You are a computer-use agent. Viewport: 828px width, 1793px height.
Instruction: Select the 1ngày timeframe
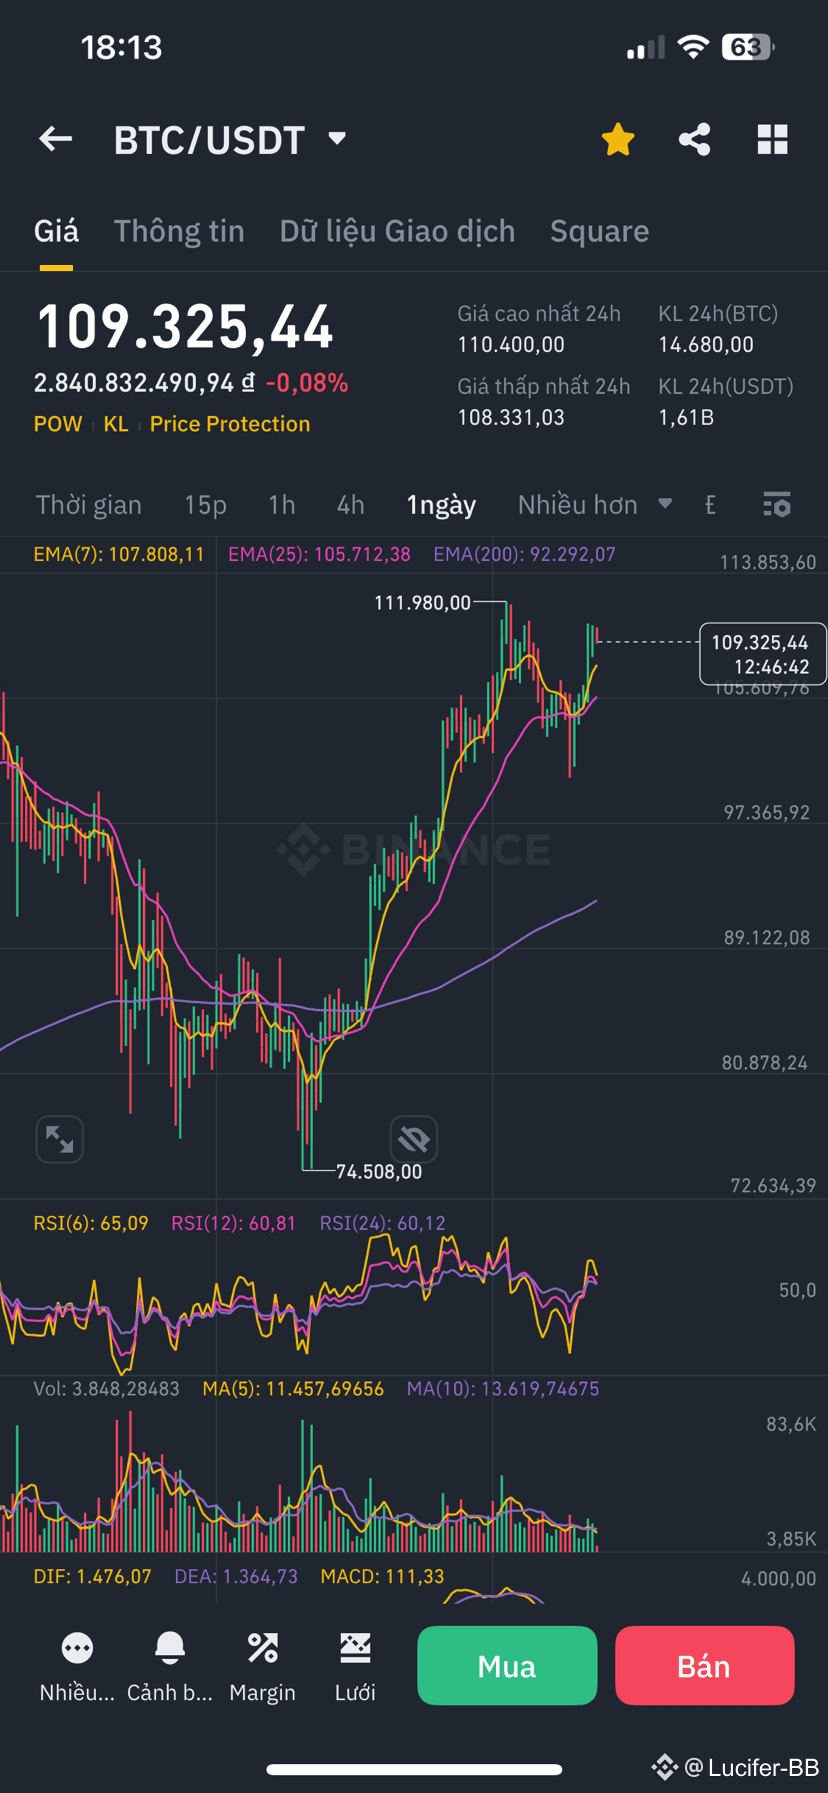(441, 505)
